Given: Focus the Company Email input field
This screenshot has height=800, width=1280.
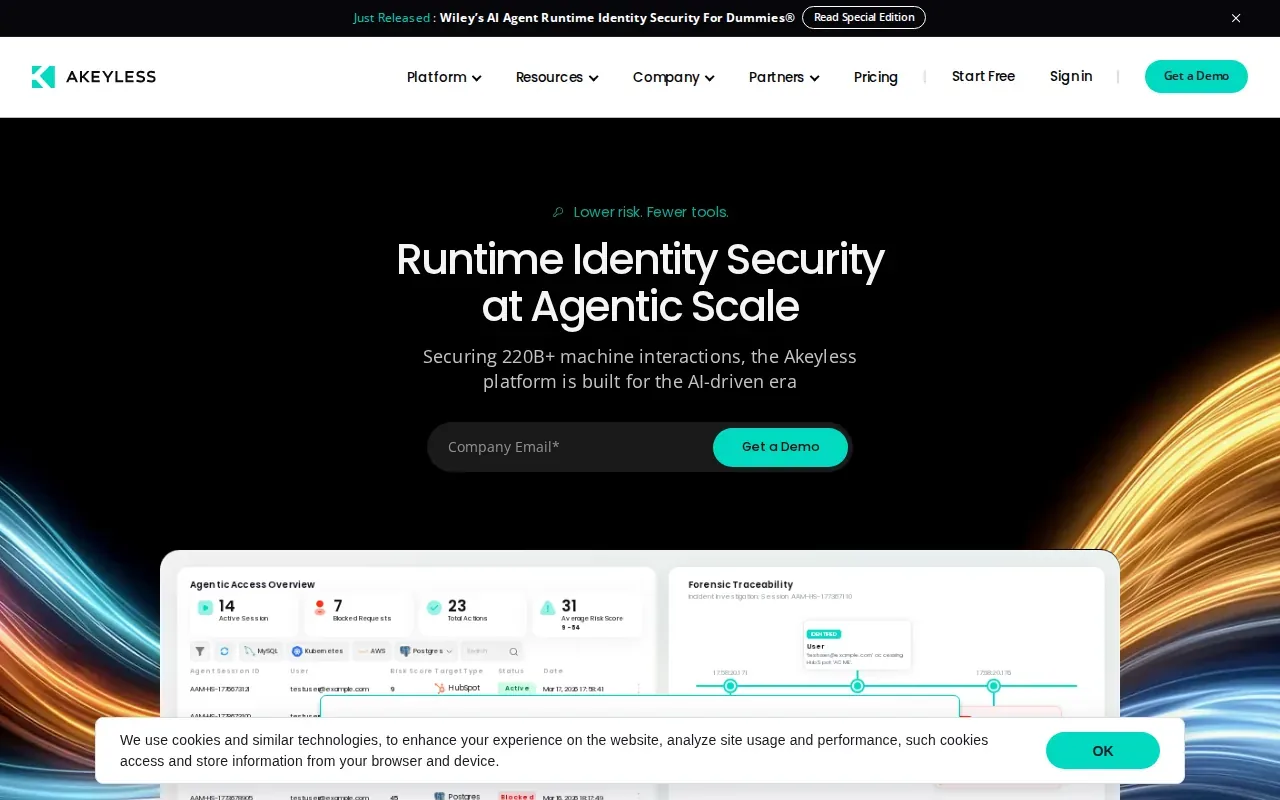Looking at the screenshot, I should point(570,447).
